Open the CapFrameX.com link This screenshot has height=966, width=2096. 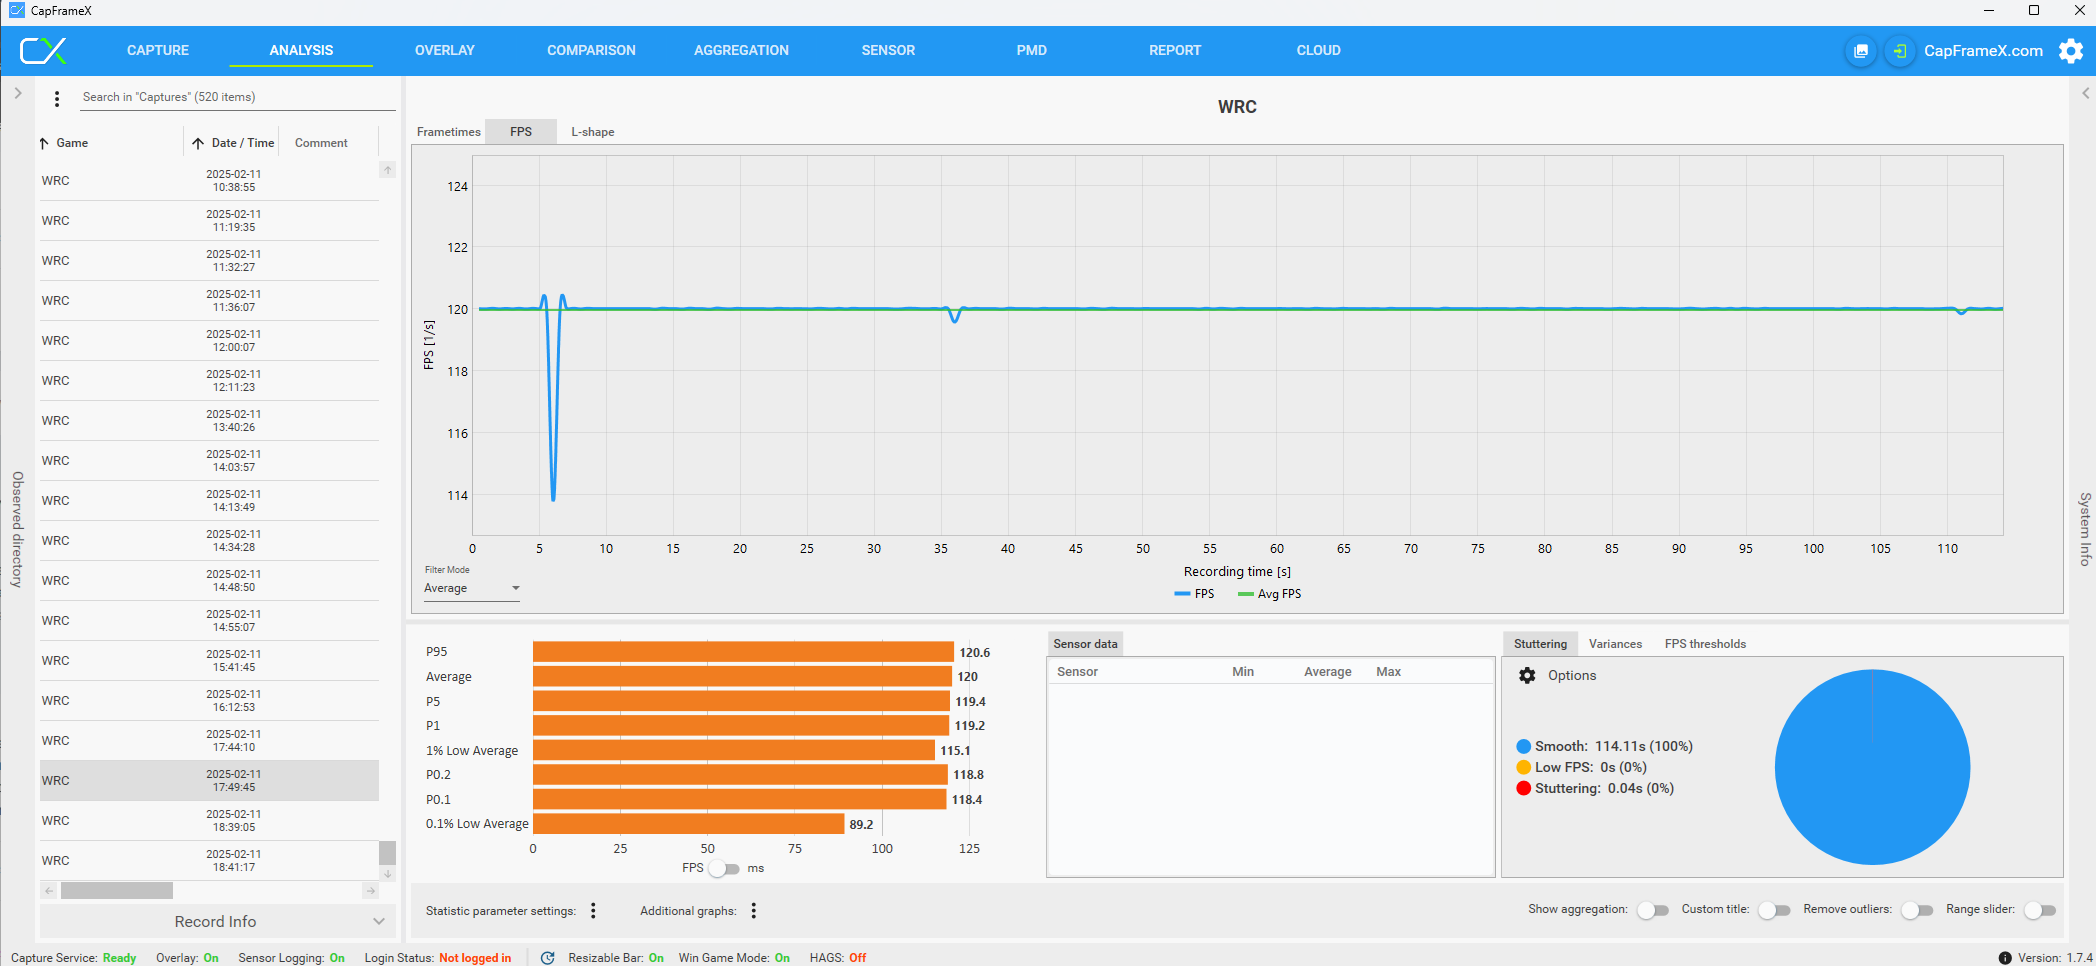click(x=1983, y=51)
